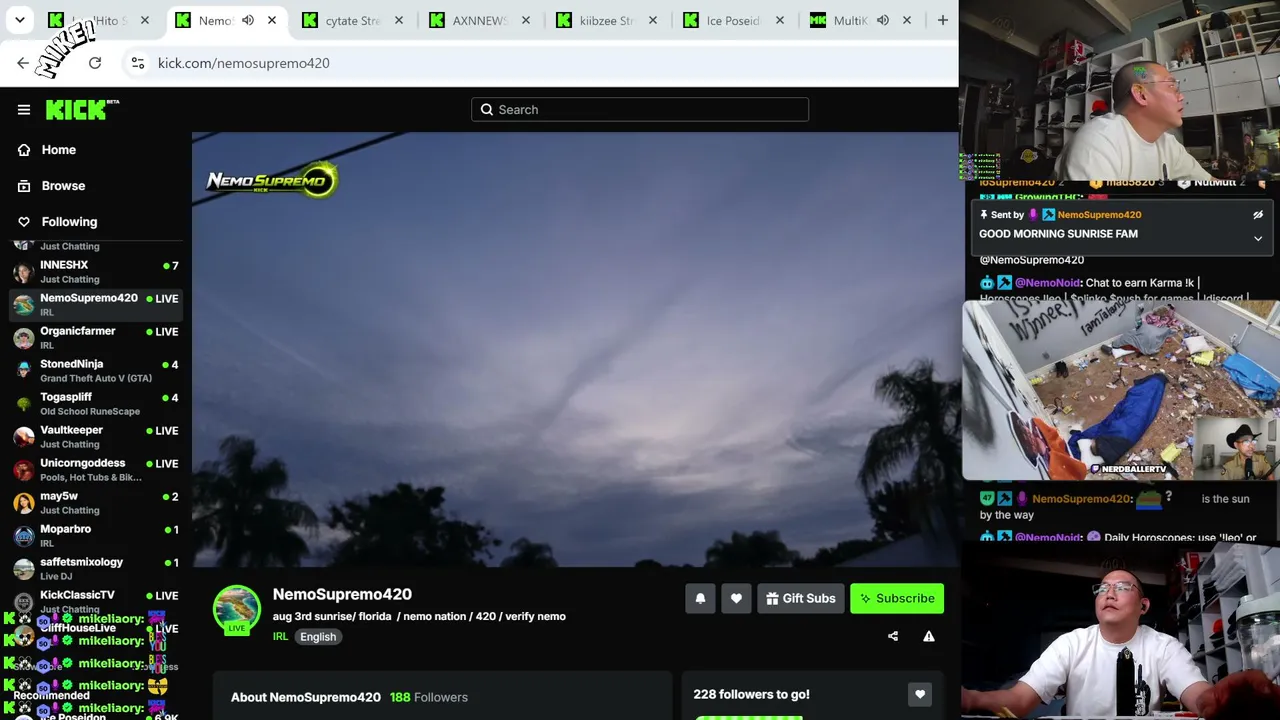This screenshot has width=1280, height=720.
Task: Focus the Kick search box
Action: click(x=640, y=110)
